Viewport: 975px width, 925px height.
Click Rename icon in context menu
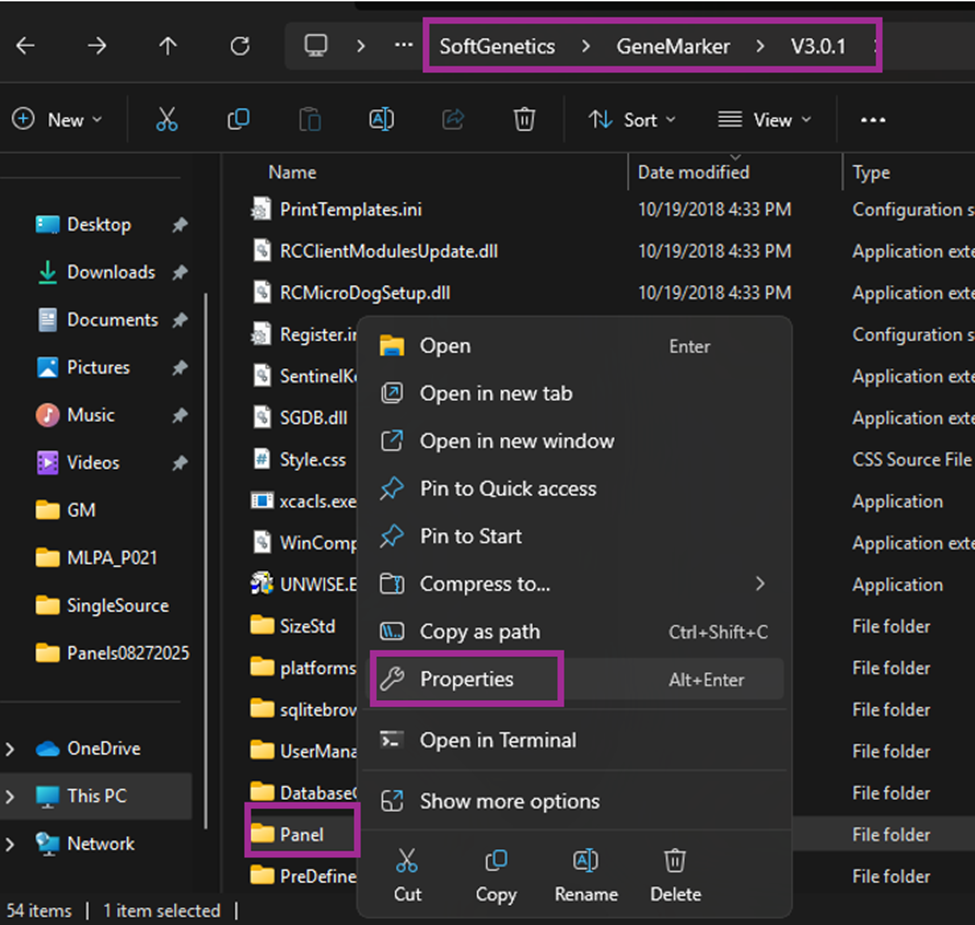click(x=585, y=861)
